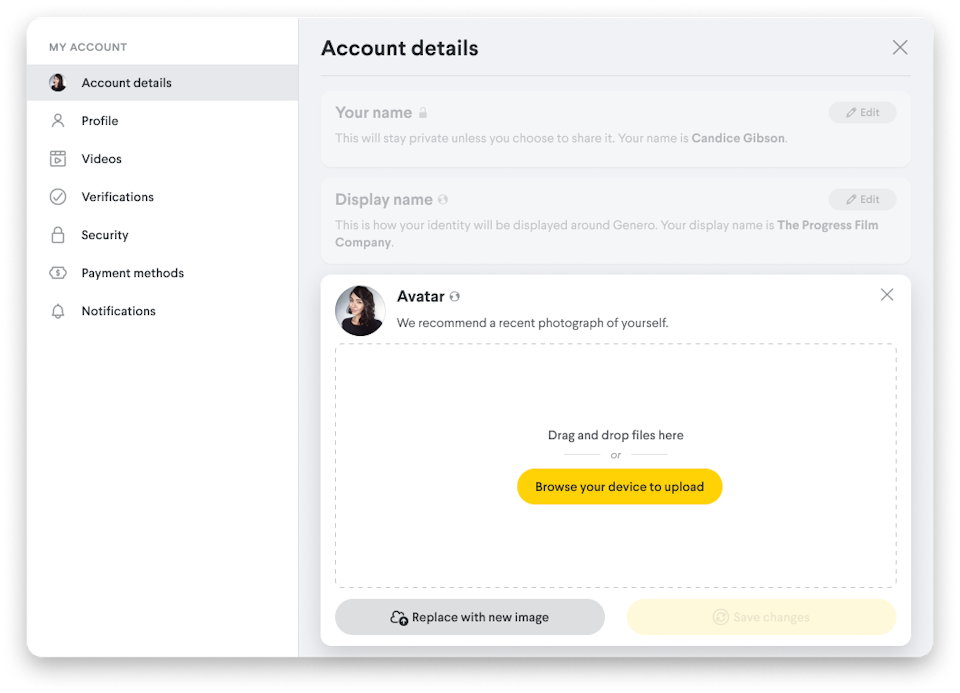The image size is (960, 693).
Task: Select Notifications from the sidebar
Action: pyautogui.click(x=118, y=311)
